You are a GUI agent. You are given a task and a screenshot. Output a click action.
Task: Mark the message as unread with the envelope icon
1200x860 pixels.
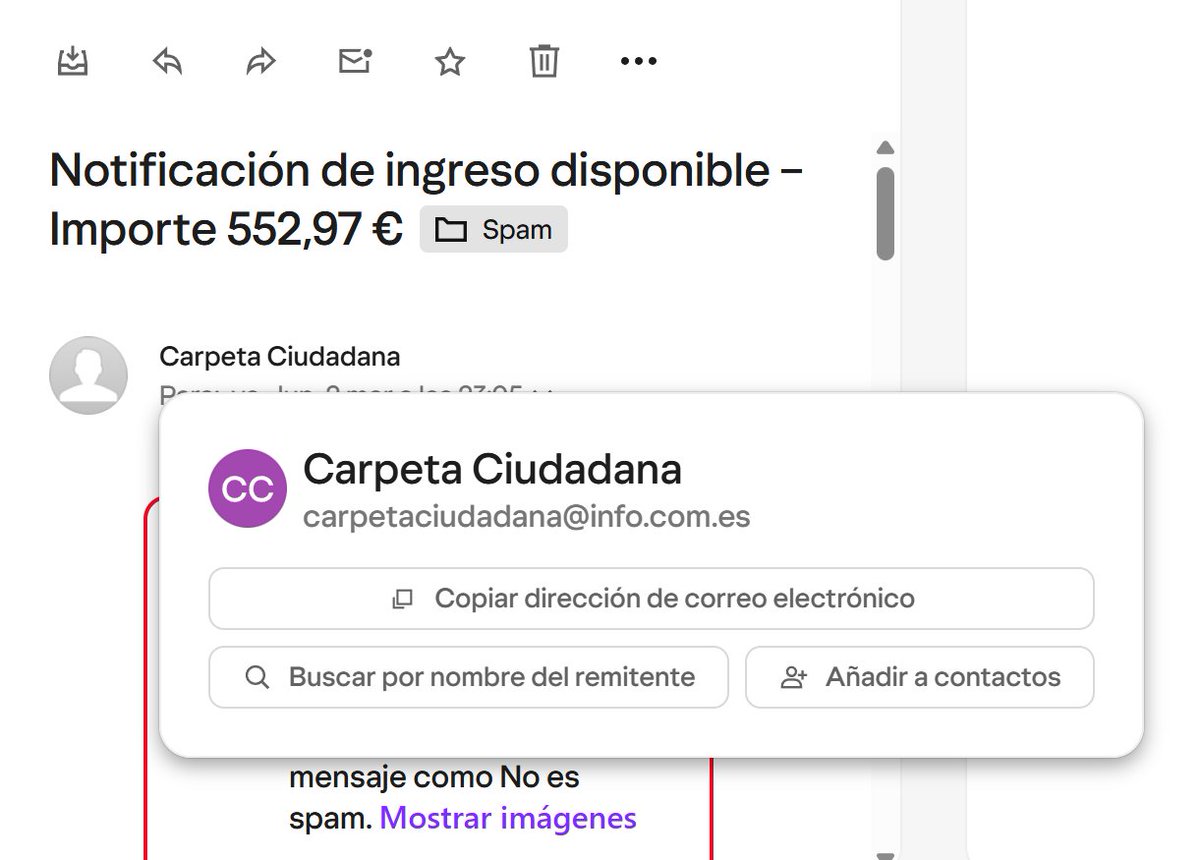355,62
